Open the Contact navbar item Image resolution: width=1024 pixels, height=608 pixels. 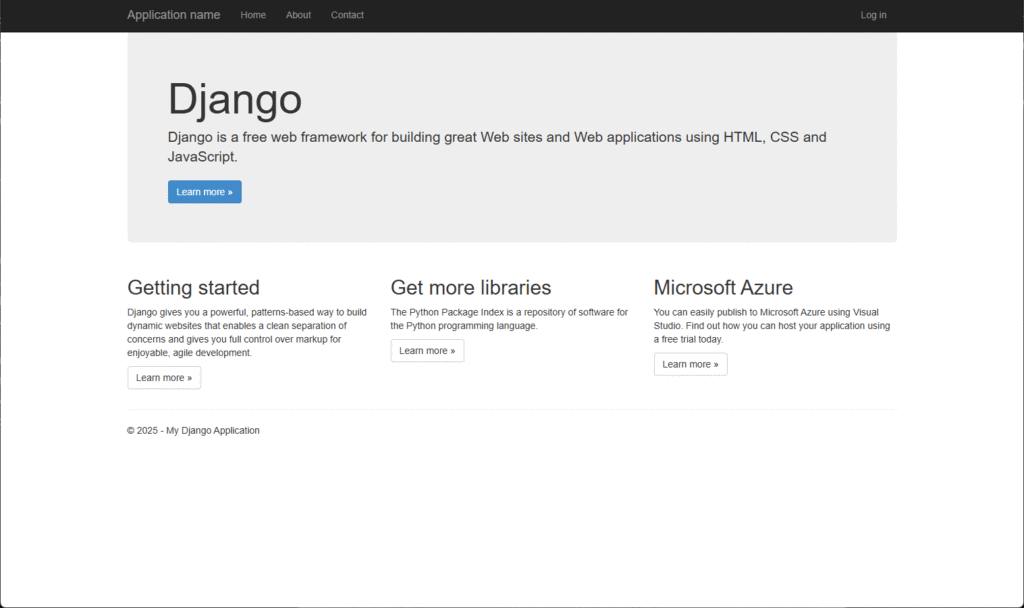pyautogui.click(x=347, y=15)
